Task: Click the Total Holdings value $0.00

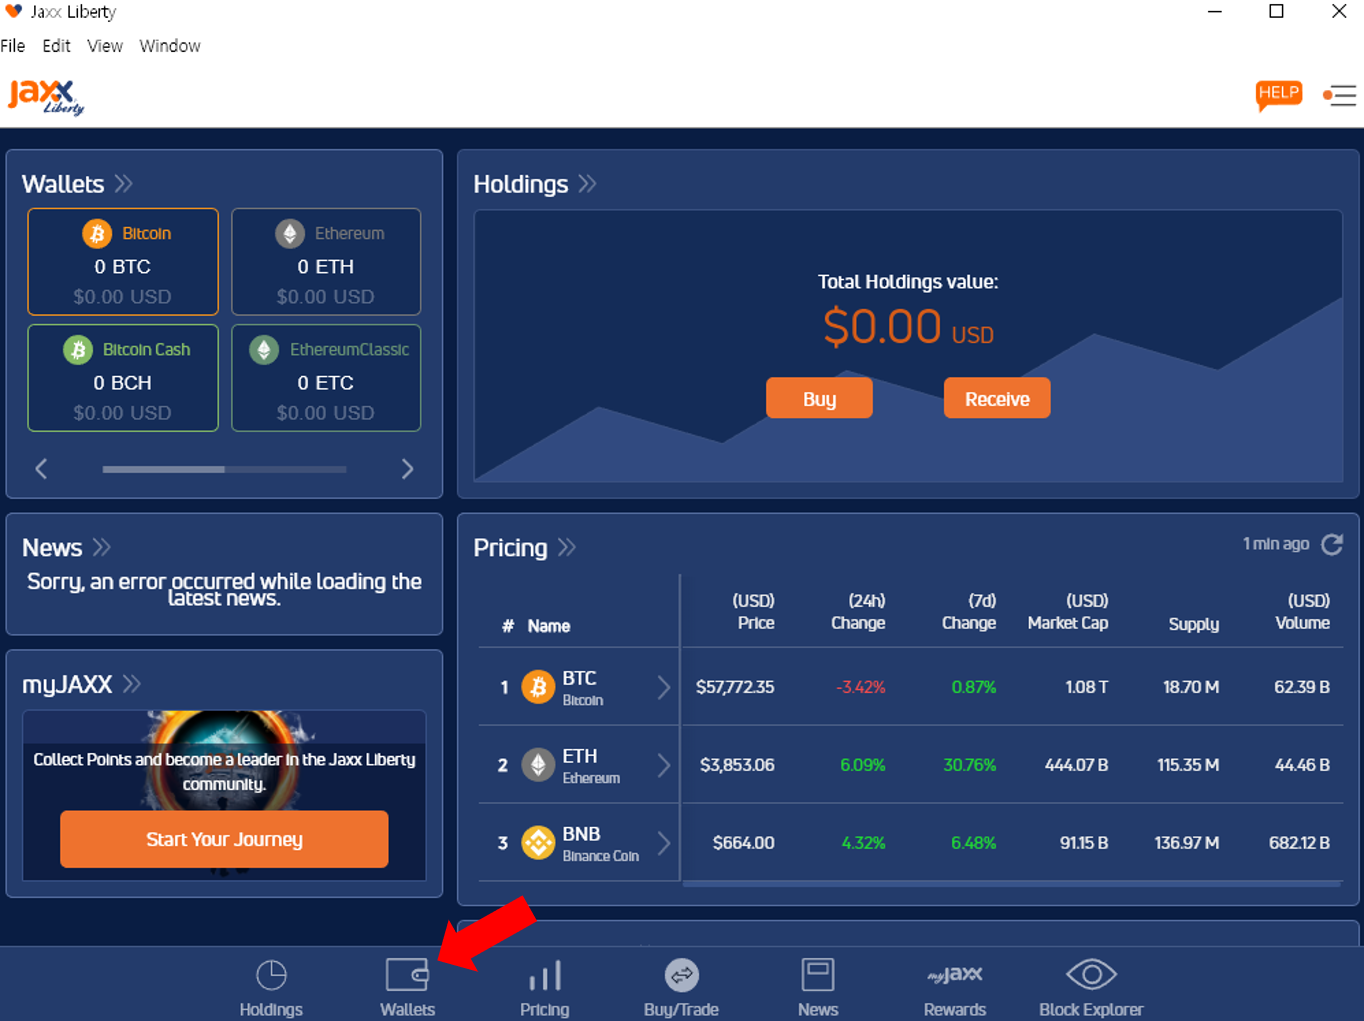Action: click(x=908, y=327)
